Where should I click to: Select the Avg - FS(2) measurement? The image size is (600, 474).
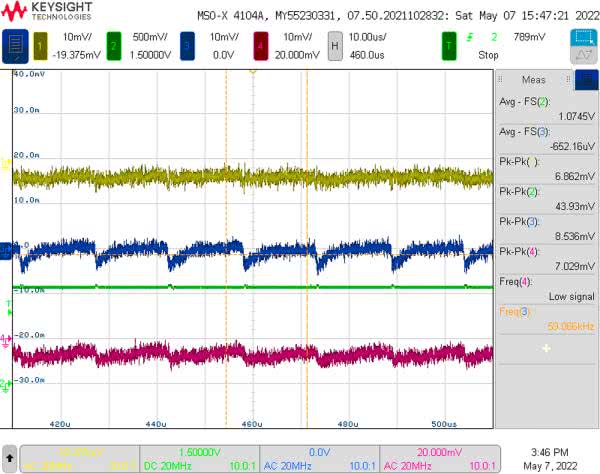tap(546, 110)
